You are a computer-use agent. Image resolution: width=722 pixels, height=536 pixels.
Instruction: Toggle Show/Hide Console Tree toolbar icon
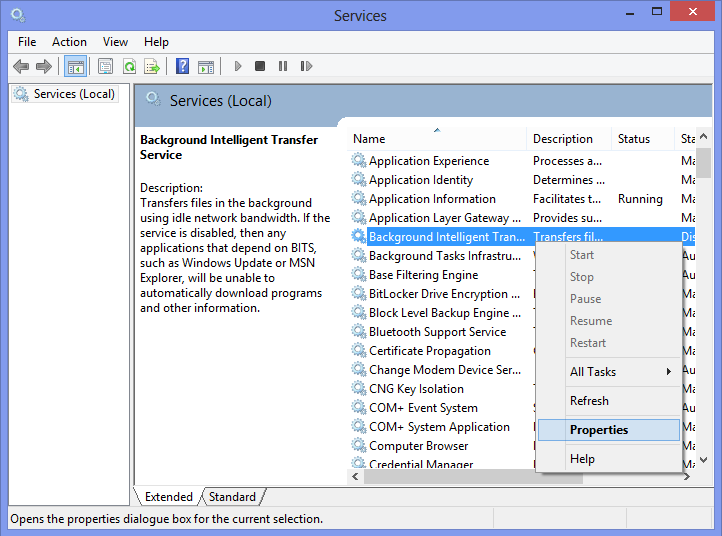76,67
